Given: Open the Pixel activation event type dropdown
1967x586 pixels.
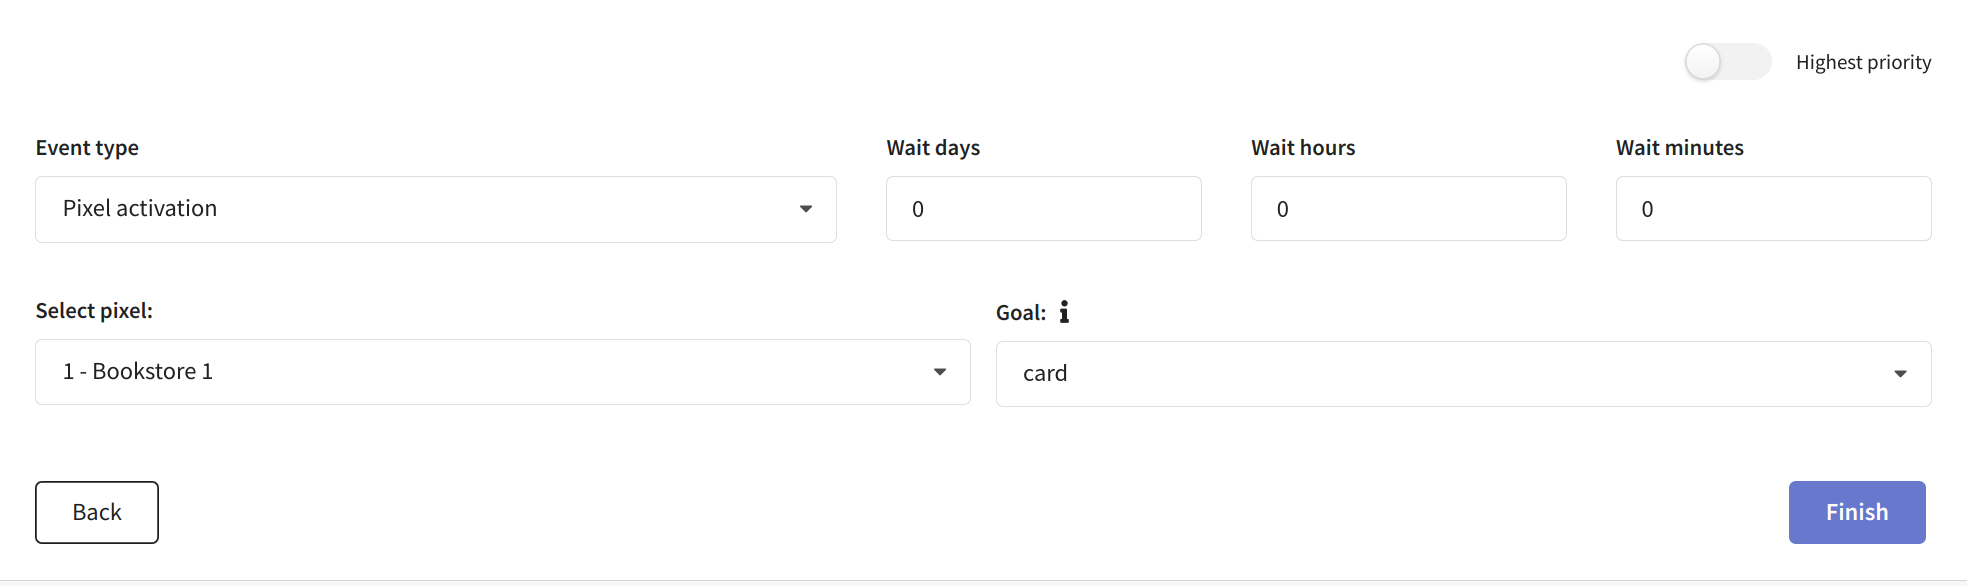Looking at the screenshot, I should pos(436,209).
